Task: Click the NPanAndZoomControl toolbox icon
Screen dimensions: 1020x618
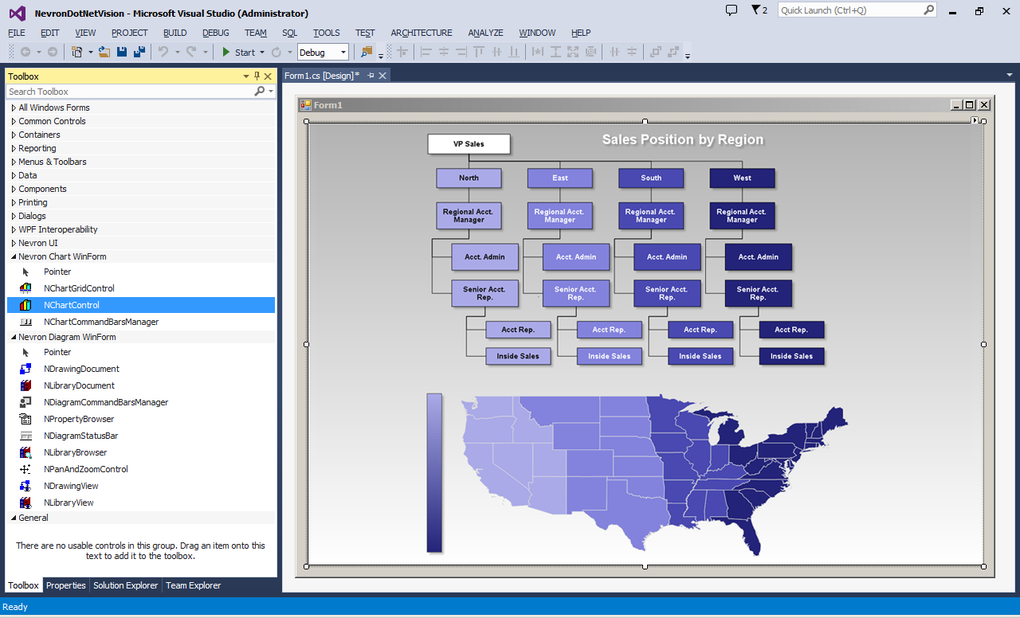Action: pyautogui.click(x=24, y=469)
